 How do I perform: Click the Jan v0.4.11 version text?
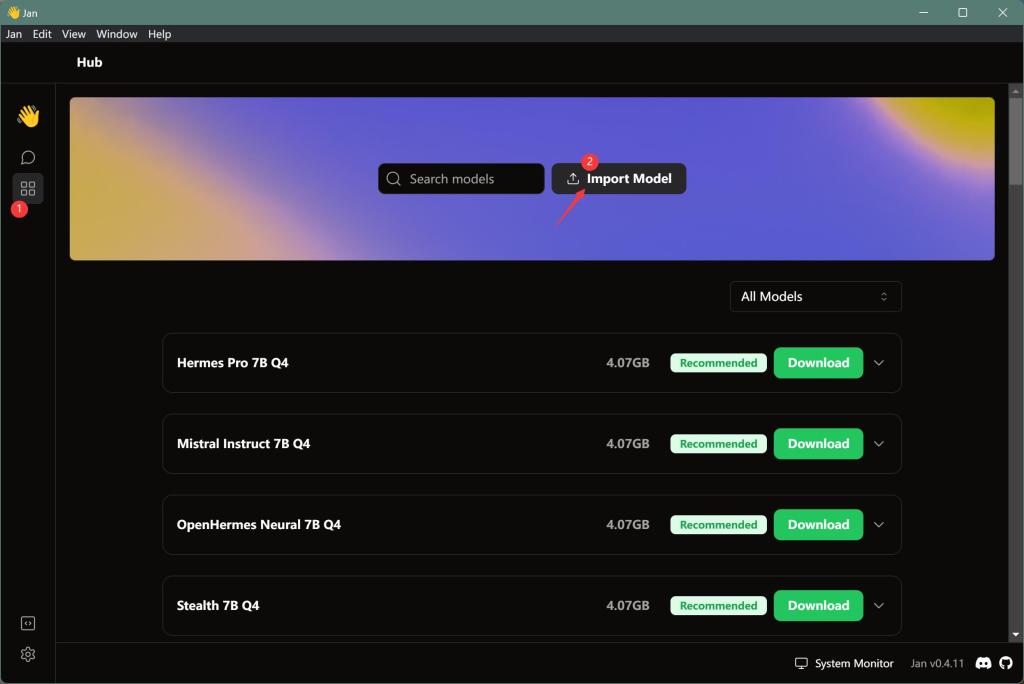point(937,663)
